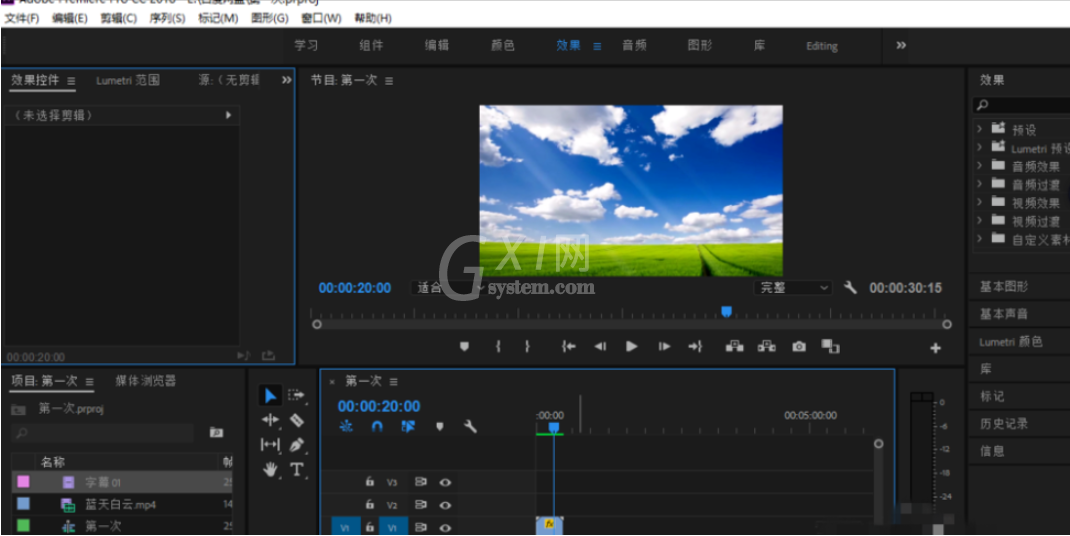Select the Selection arrow tool
Viewport: 1070px width, 536px height.
coord(270,395)
